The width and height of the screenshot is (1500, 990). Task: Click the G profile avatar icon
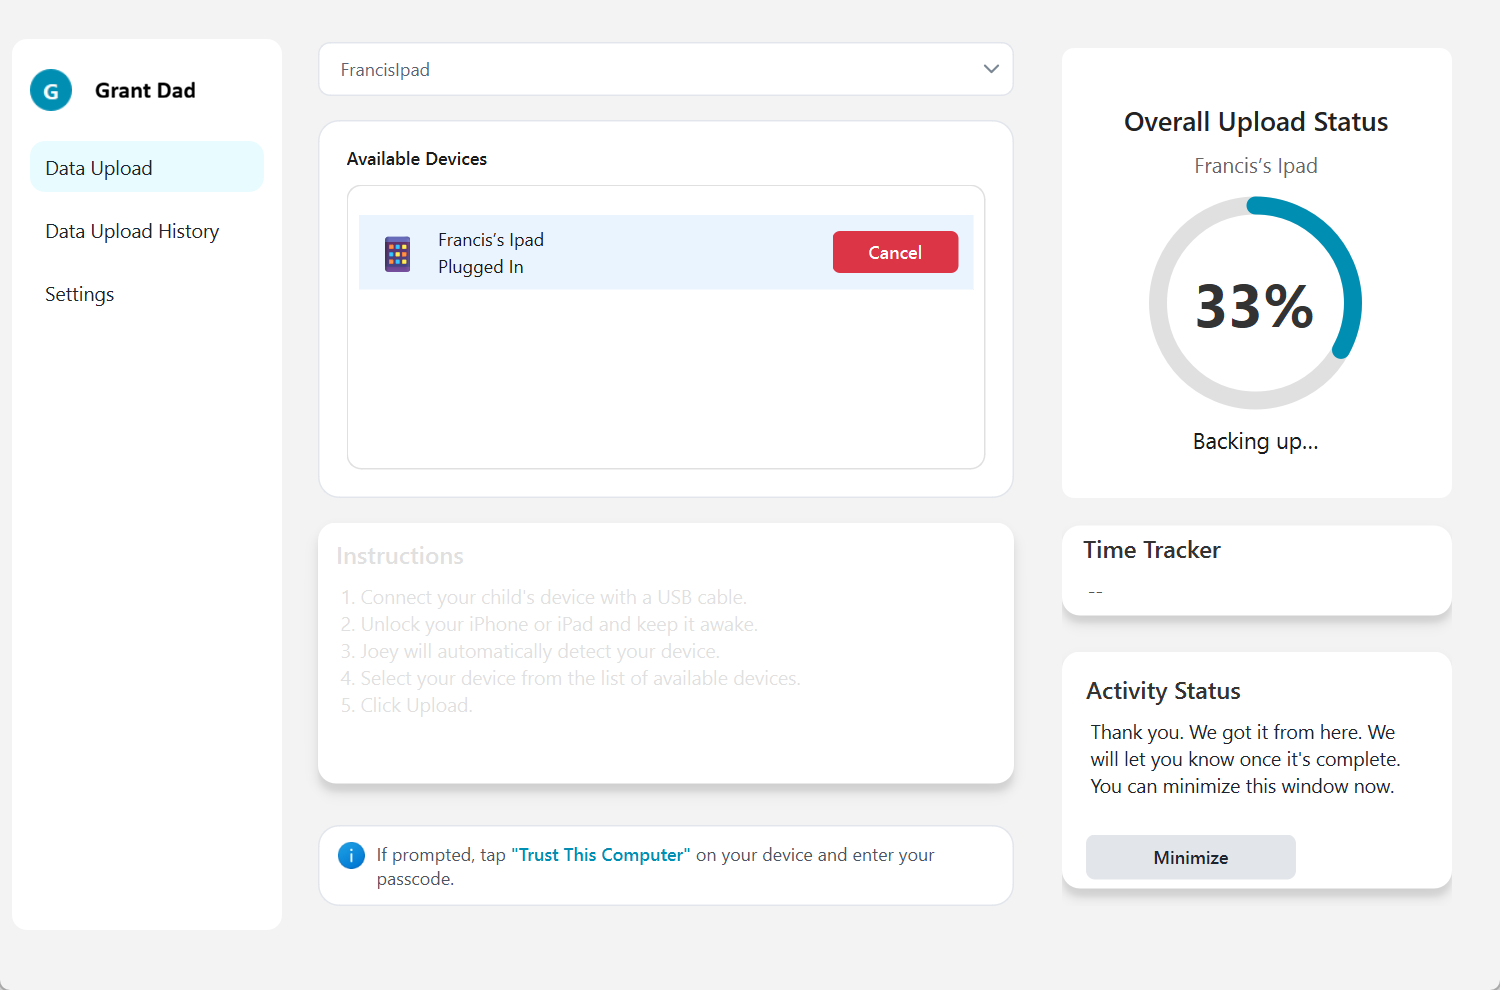tap(51, 91)
